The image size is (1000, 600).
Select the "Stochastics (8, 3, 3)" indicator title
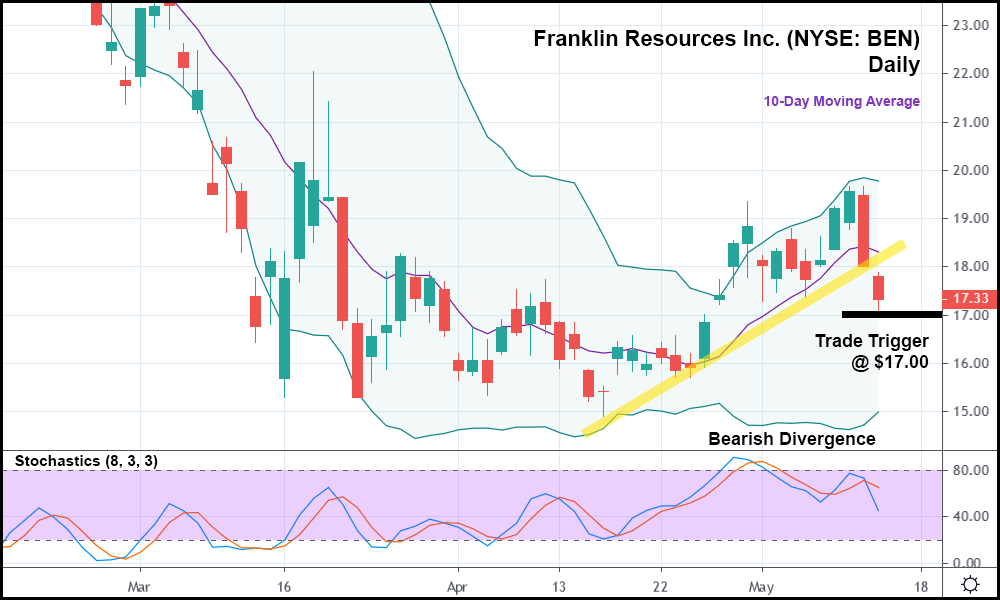tap(86, 461)
